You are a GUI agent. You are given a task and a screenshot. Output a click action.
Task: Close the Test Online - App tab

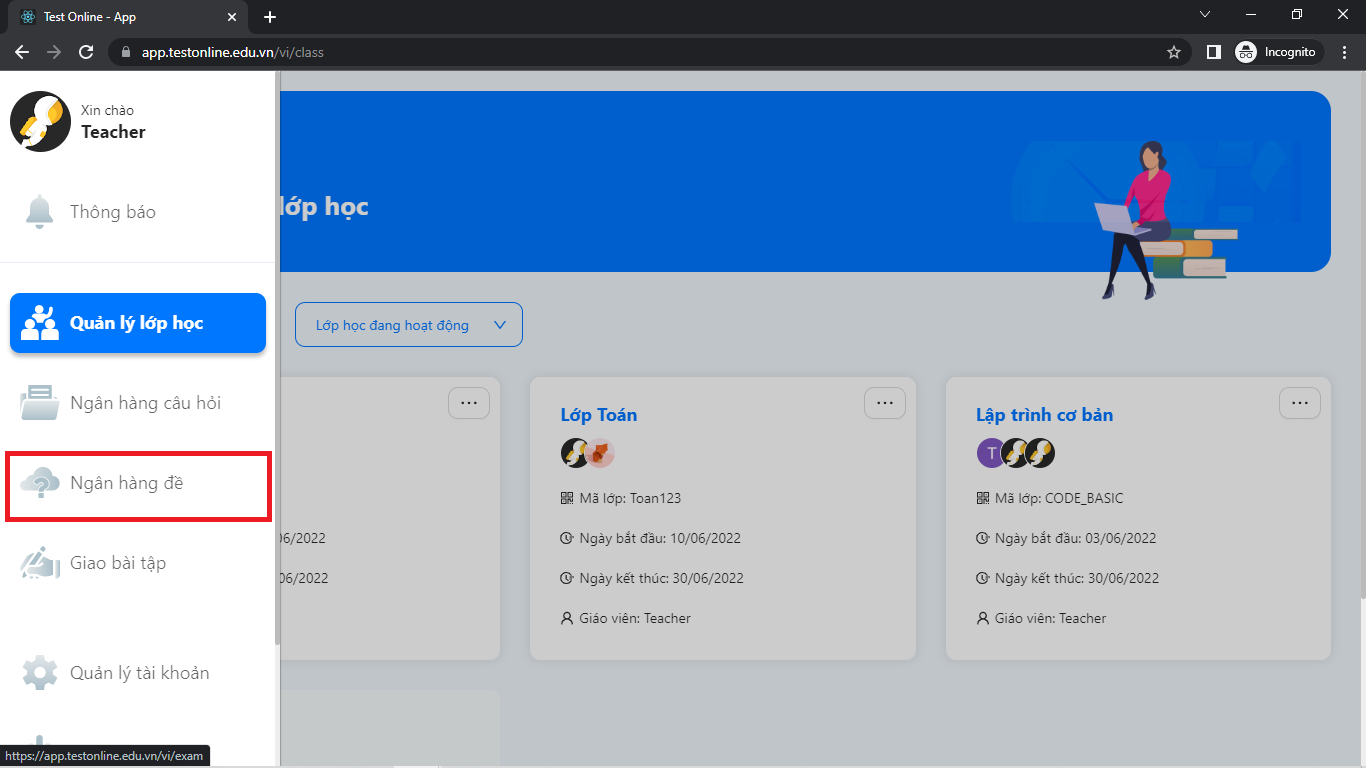click(x=232, y=17)
